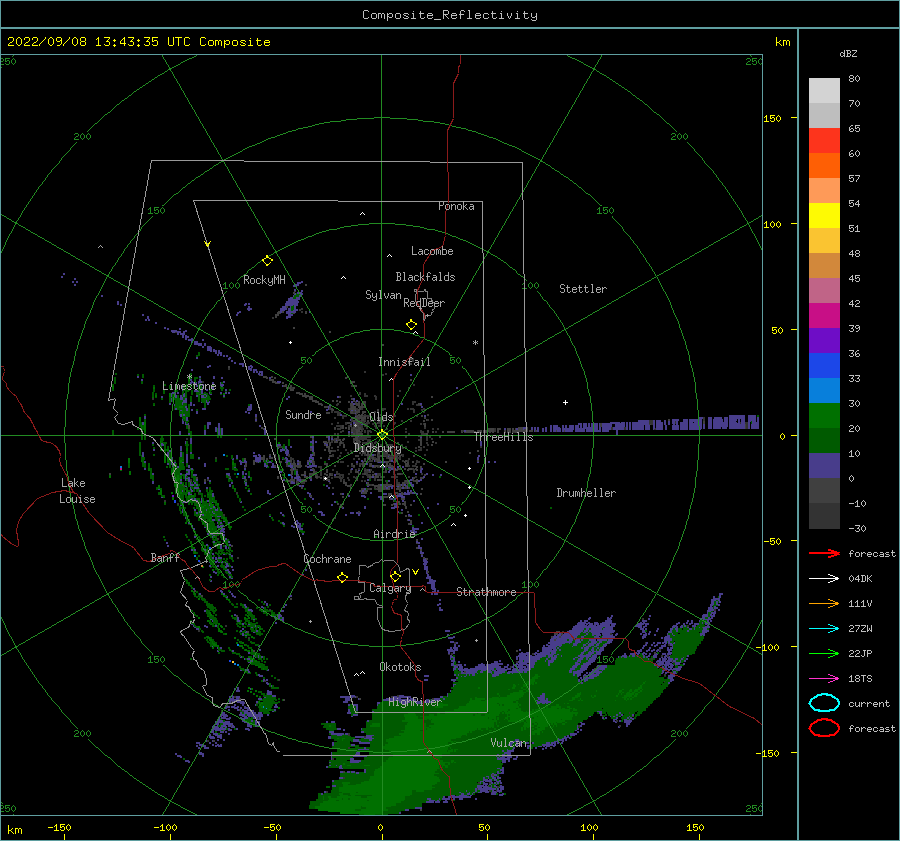This screenshot has width=900, height=841.
Task: Click the Banff label
Action: tap(165, 557)
